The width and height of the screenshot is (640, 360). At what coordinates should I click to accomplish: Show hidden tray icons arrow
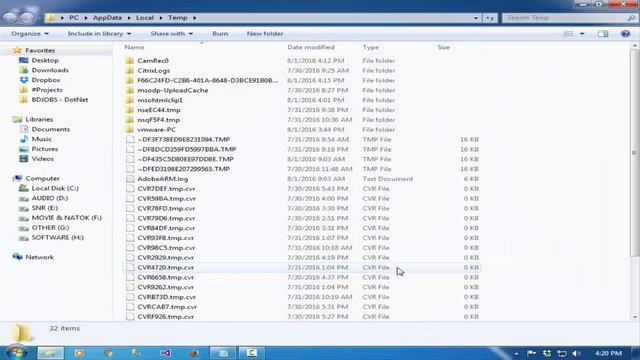[x=516, y=353]
